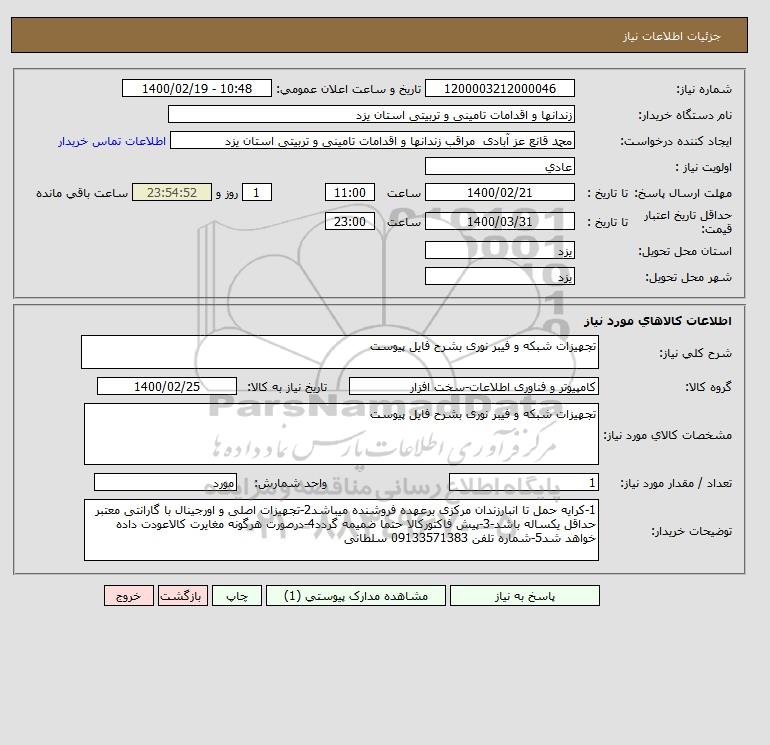This screenshot has height=745, width=770.
Task: Click the واحد شمارش label
Action: click(290, 484)
